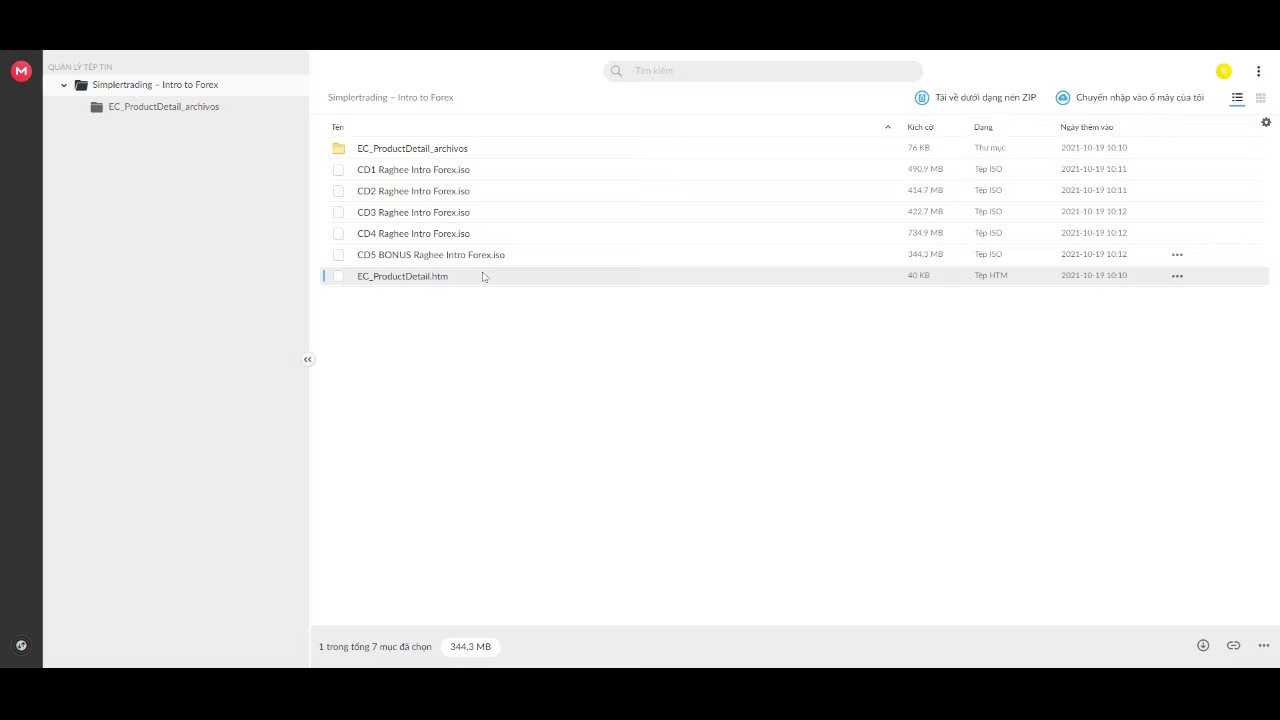Open EC_ProductDetail_archivos in the left tree
Screen dimensions: 1280x720
tap(164, 107)
